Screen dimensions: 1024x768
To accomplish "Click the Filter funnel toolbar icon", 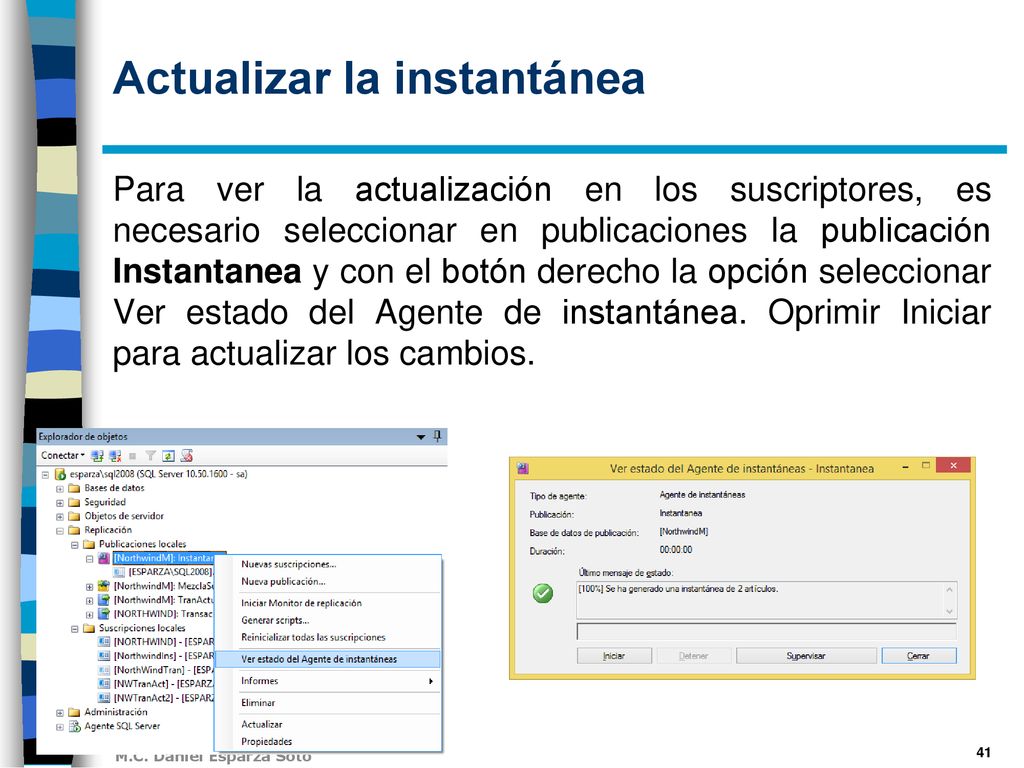I will pyautogui.click(x=150, y=456).
